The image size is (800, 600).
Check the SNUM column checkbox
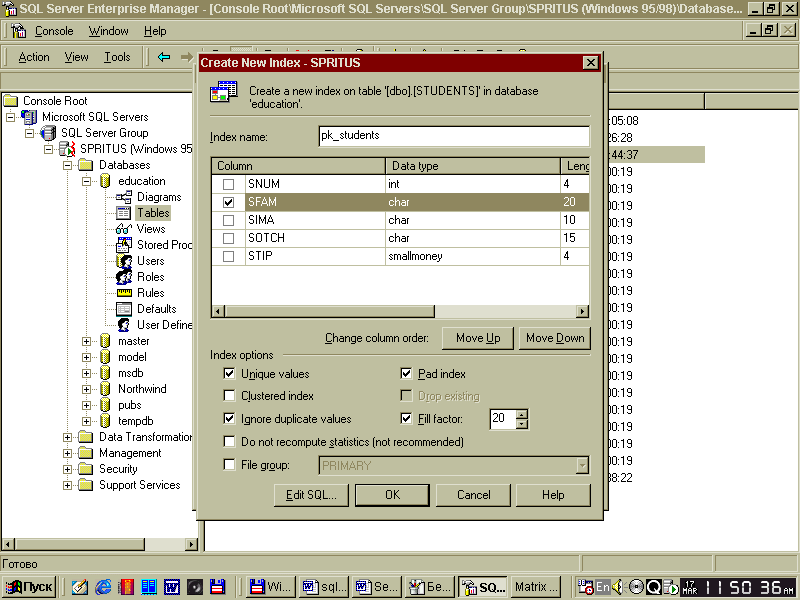(x=229, y=184)
